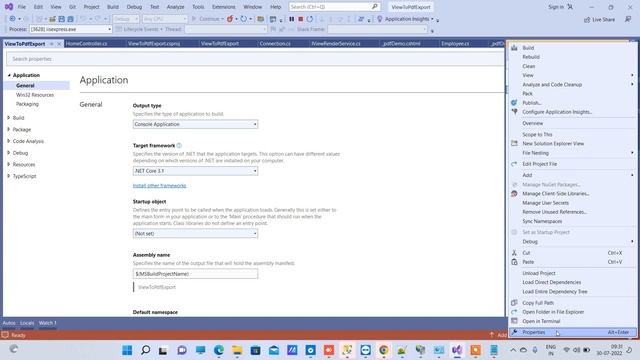Expand the Debug properties section
This screenshot has height=360, width=640.
click(9, 153)
